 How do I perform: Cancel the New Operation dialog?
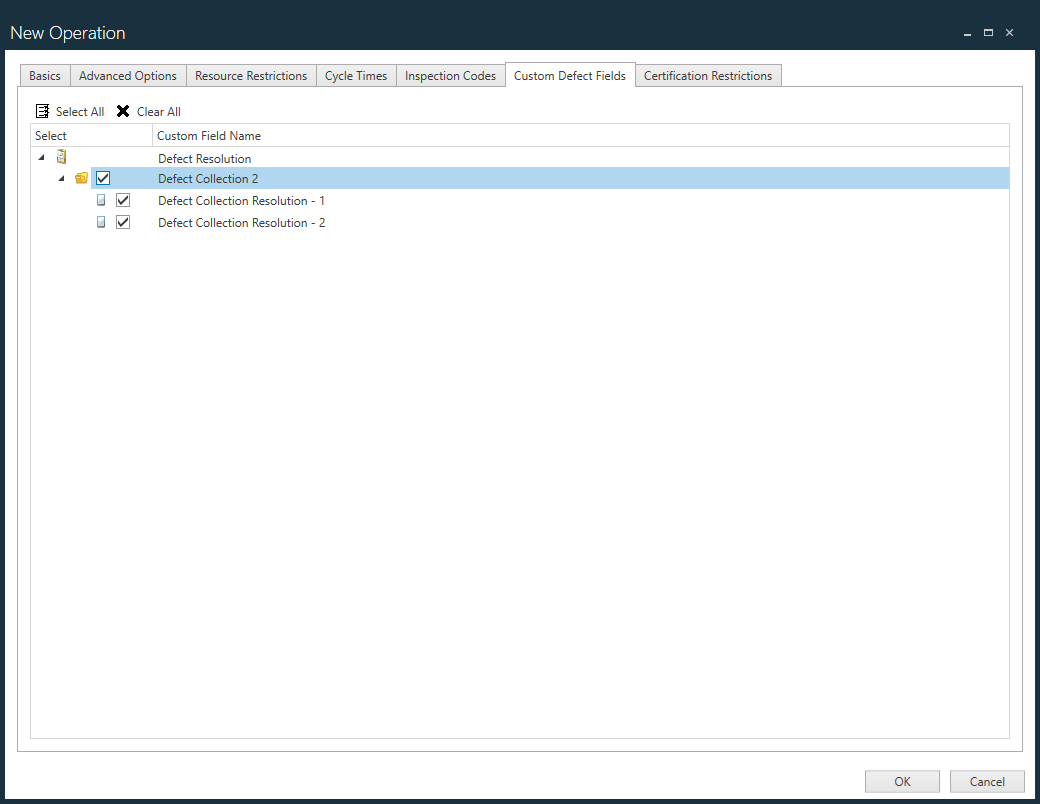(986, 781)
